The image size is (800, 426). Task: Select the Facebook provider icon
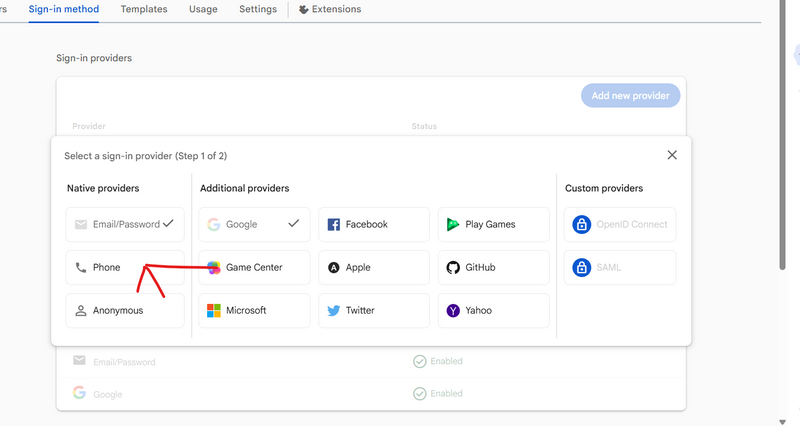(334, 225)
